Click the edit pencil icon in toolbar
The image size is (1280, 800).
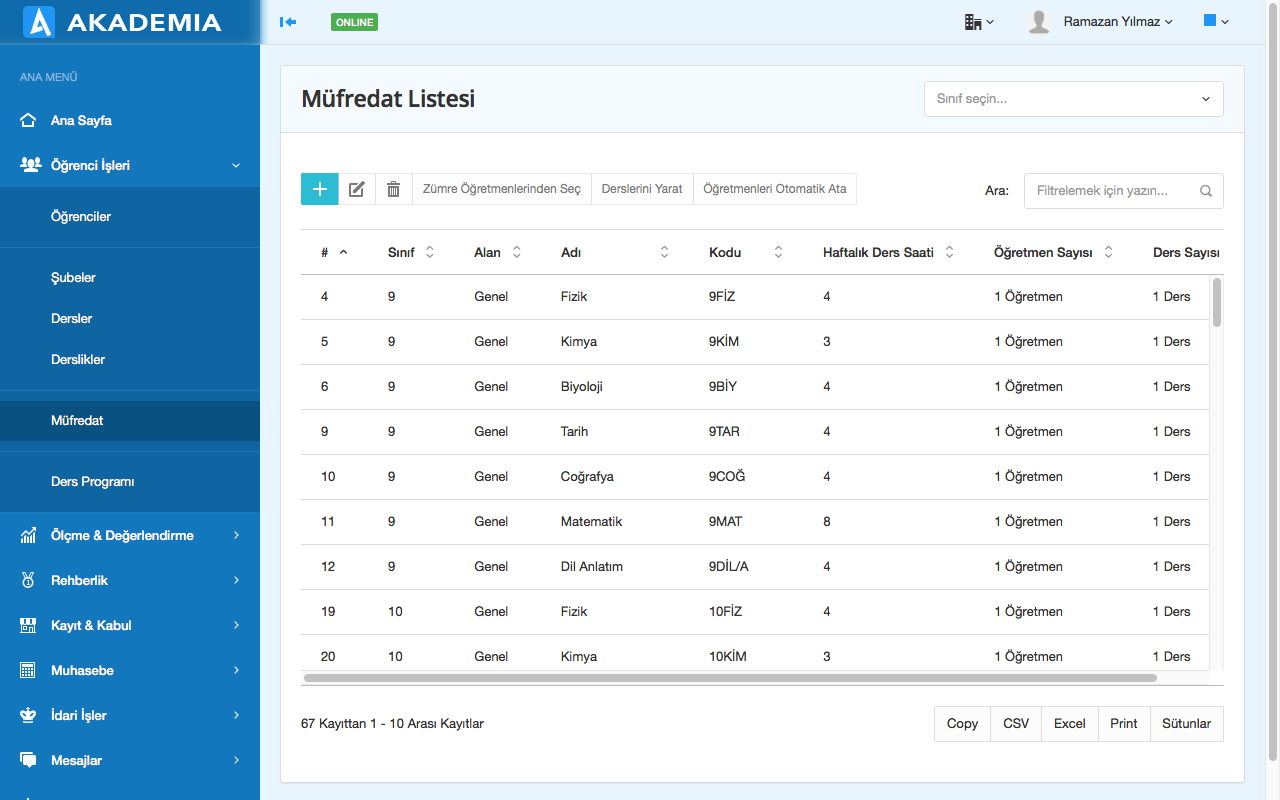(x=356, y=189)
